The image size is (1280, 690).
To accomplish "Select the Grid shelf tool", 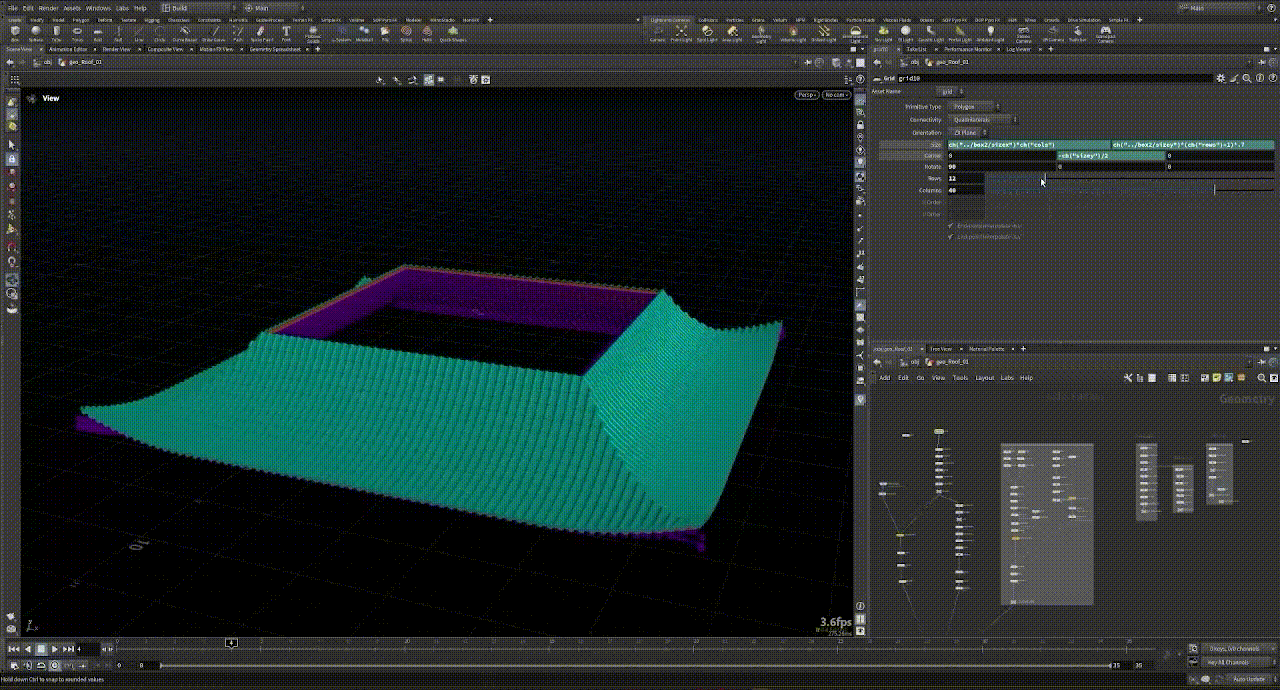I will (x=98, y=32).
